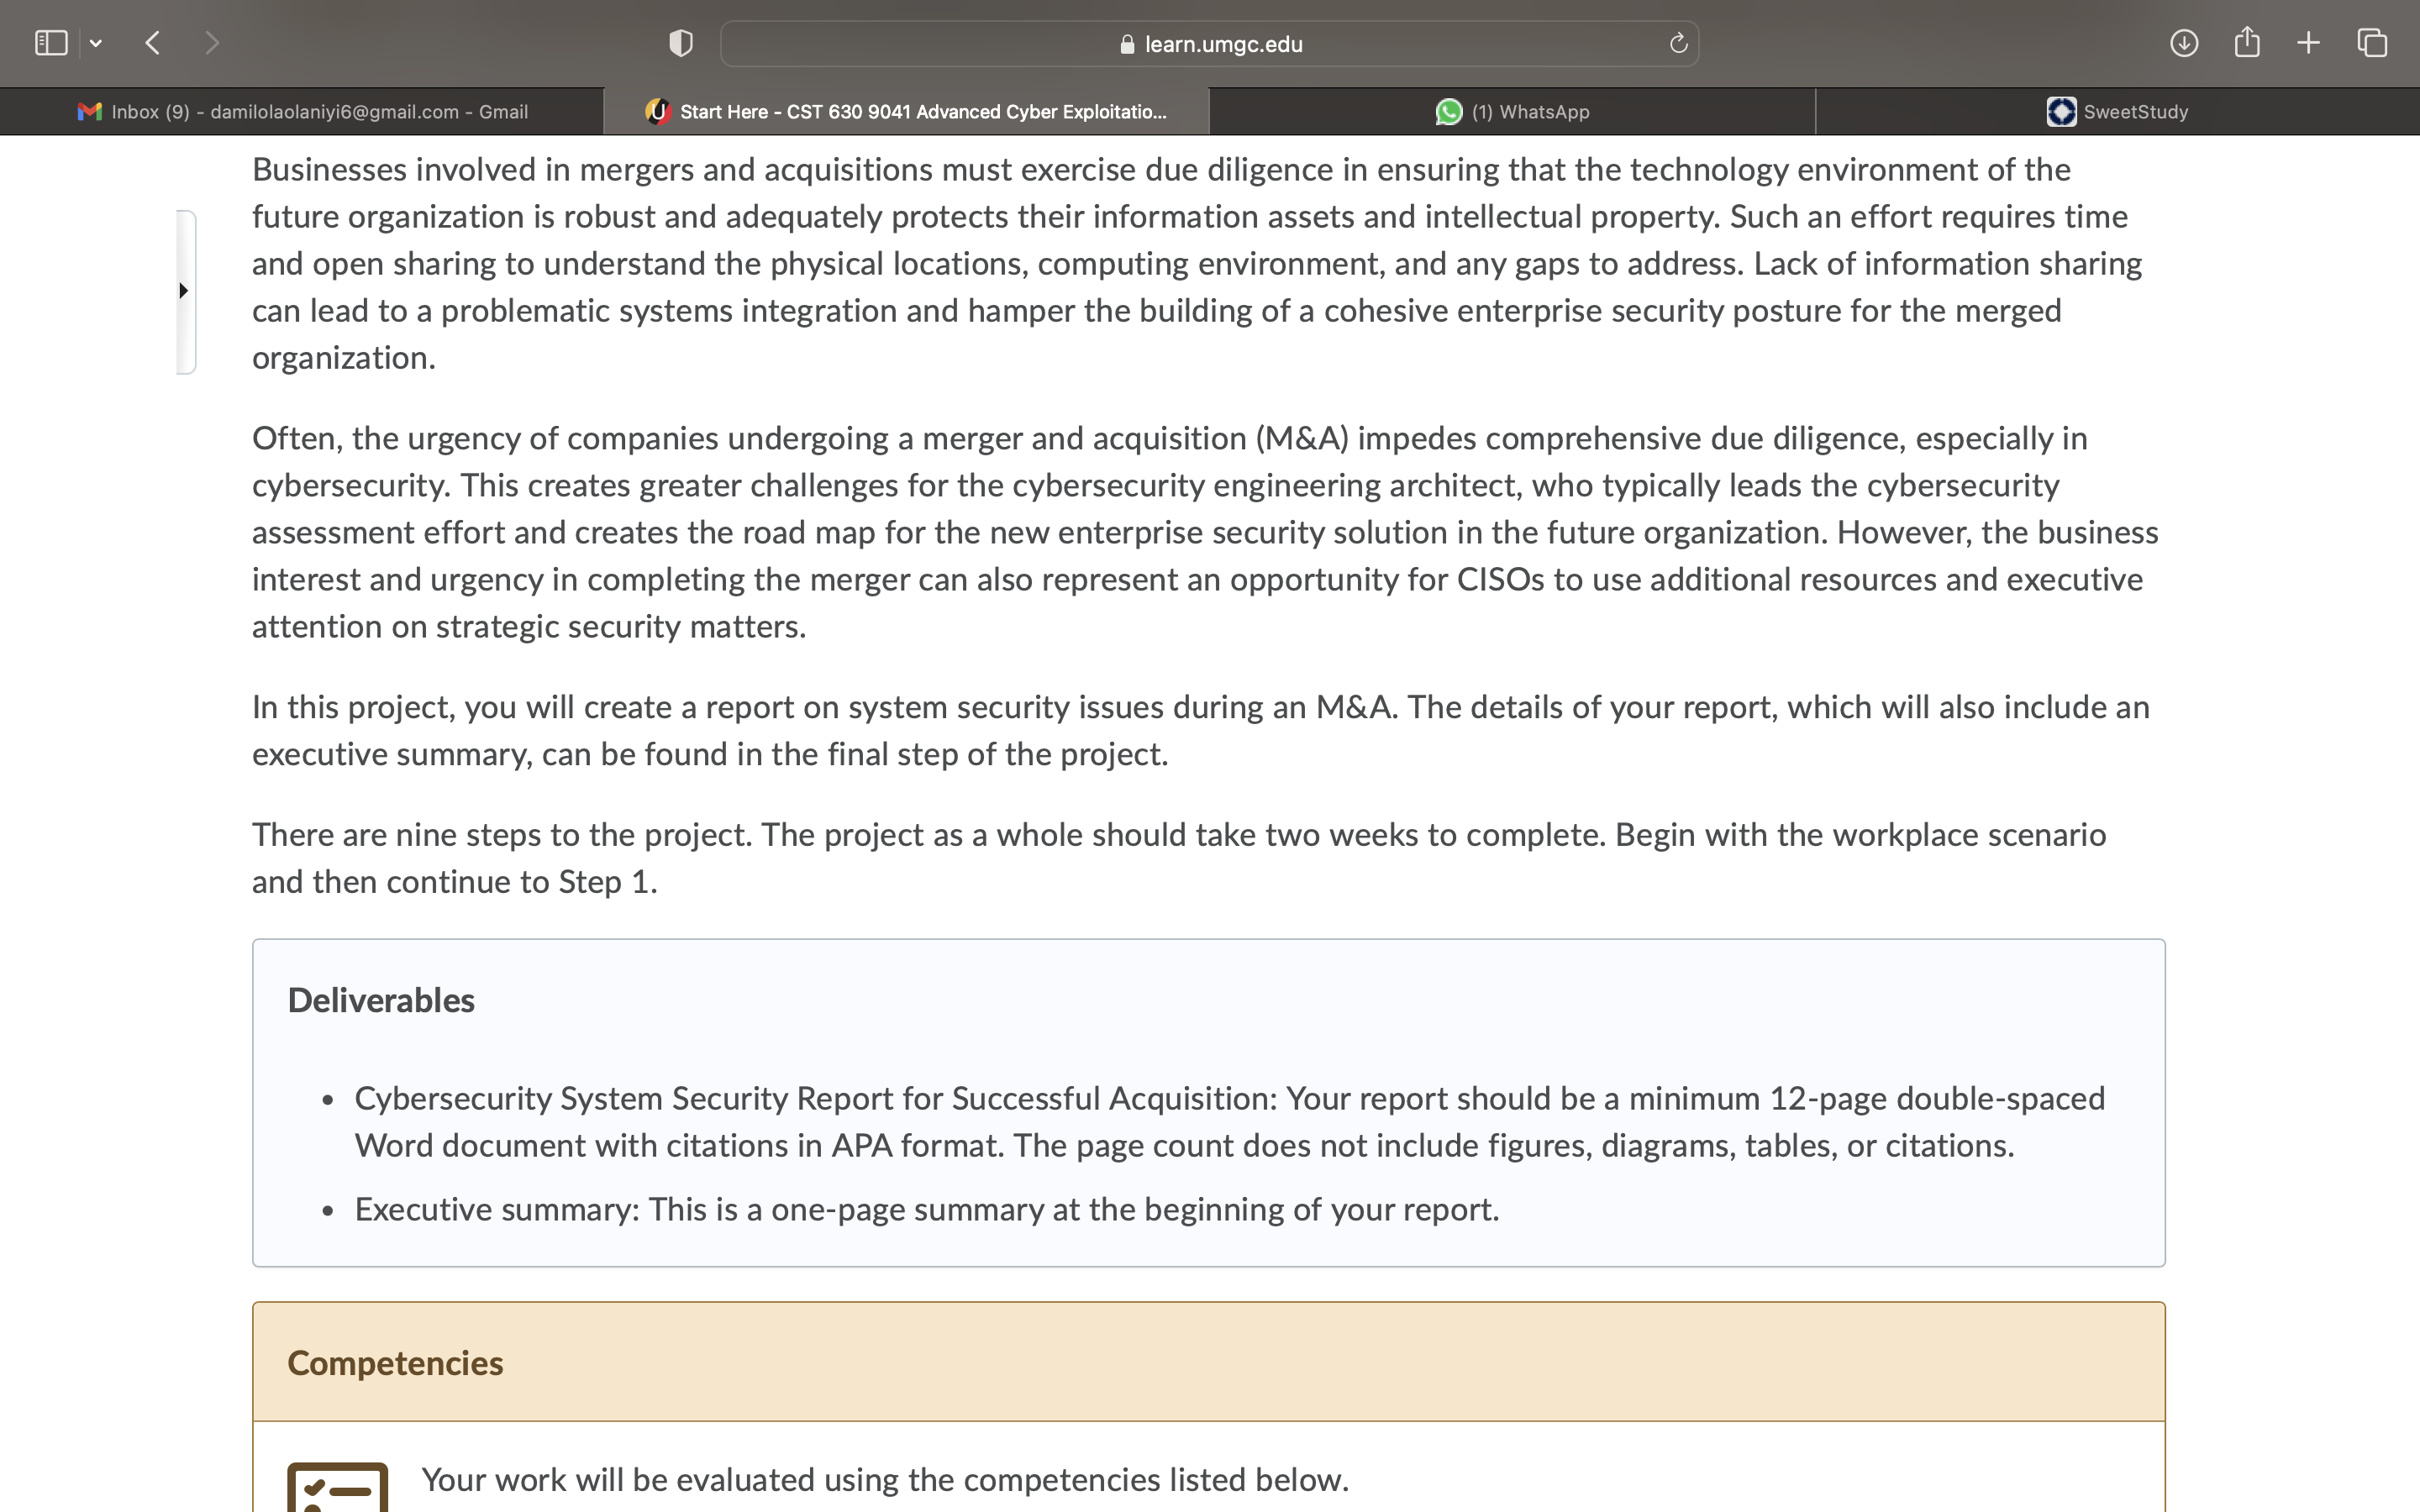Click the 'Often, the urgency' paragraph
2420x1512 pixels.
coord(1205,532)
